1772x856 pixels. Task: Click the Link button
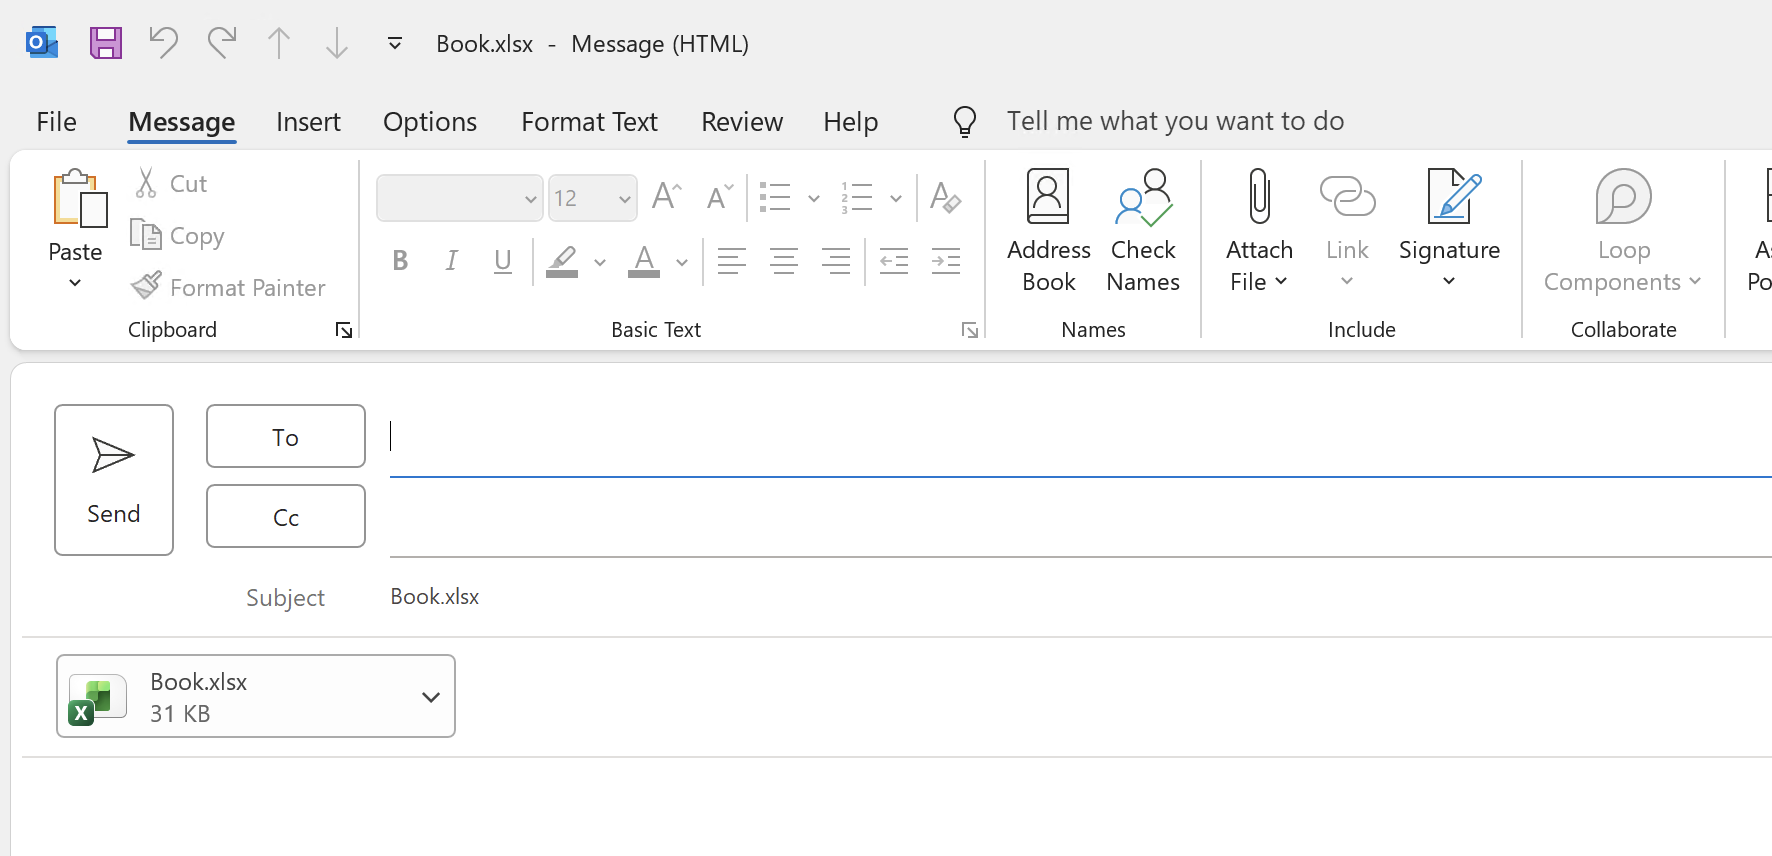pyautogui.click(x=1347, y=231)
